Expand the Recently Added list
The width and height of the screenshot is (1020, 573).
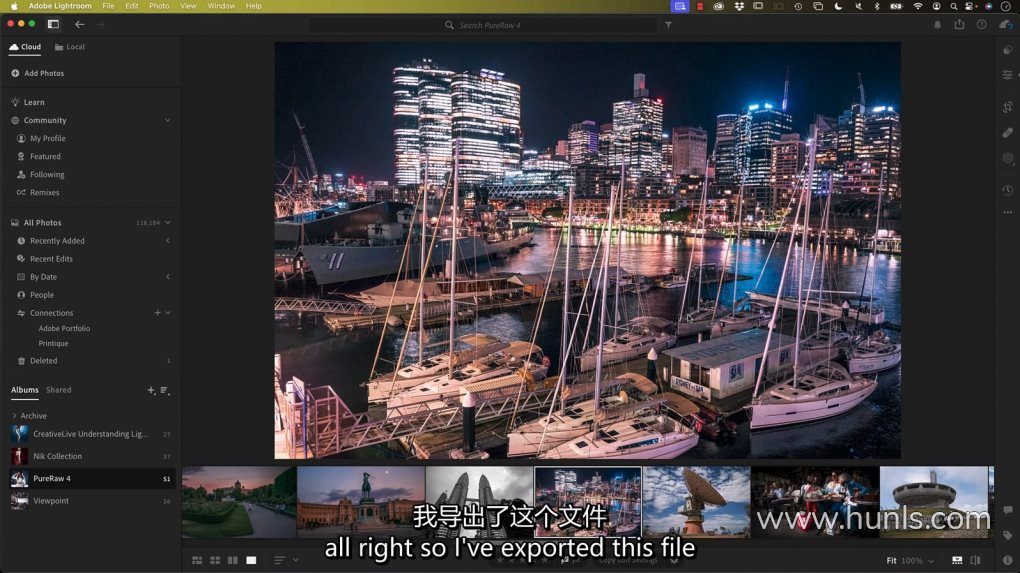click(168, 241)
